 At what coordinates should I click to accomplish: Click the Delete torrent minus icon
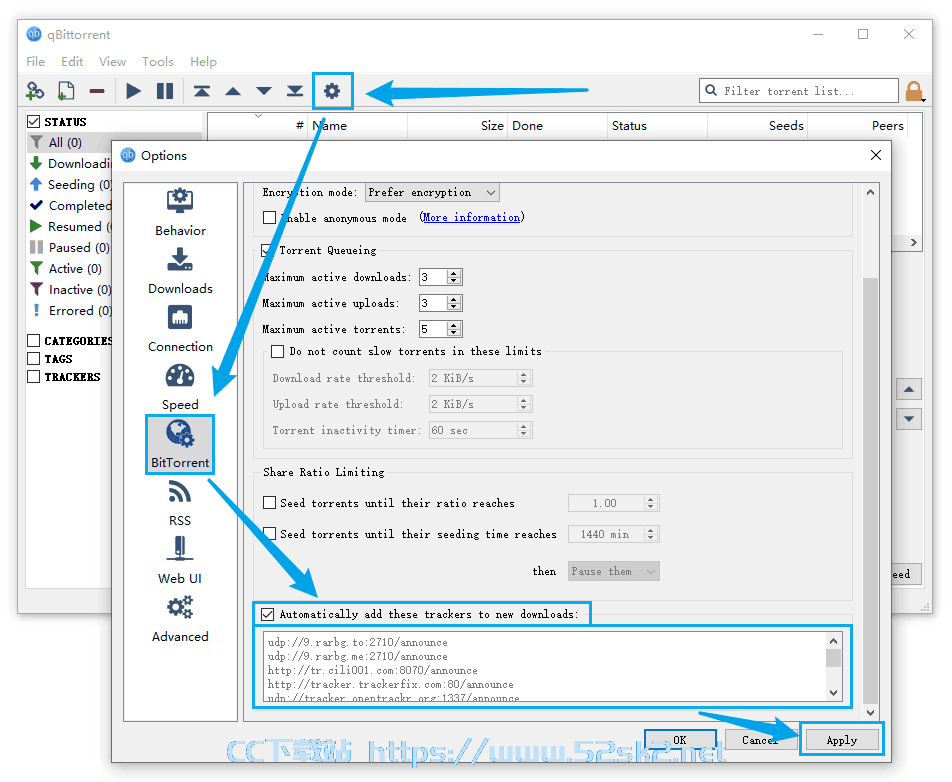97,91
